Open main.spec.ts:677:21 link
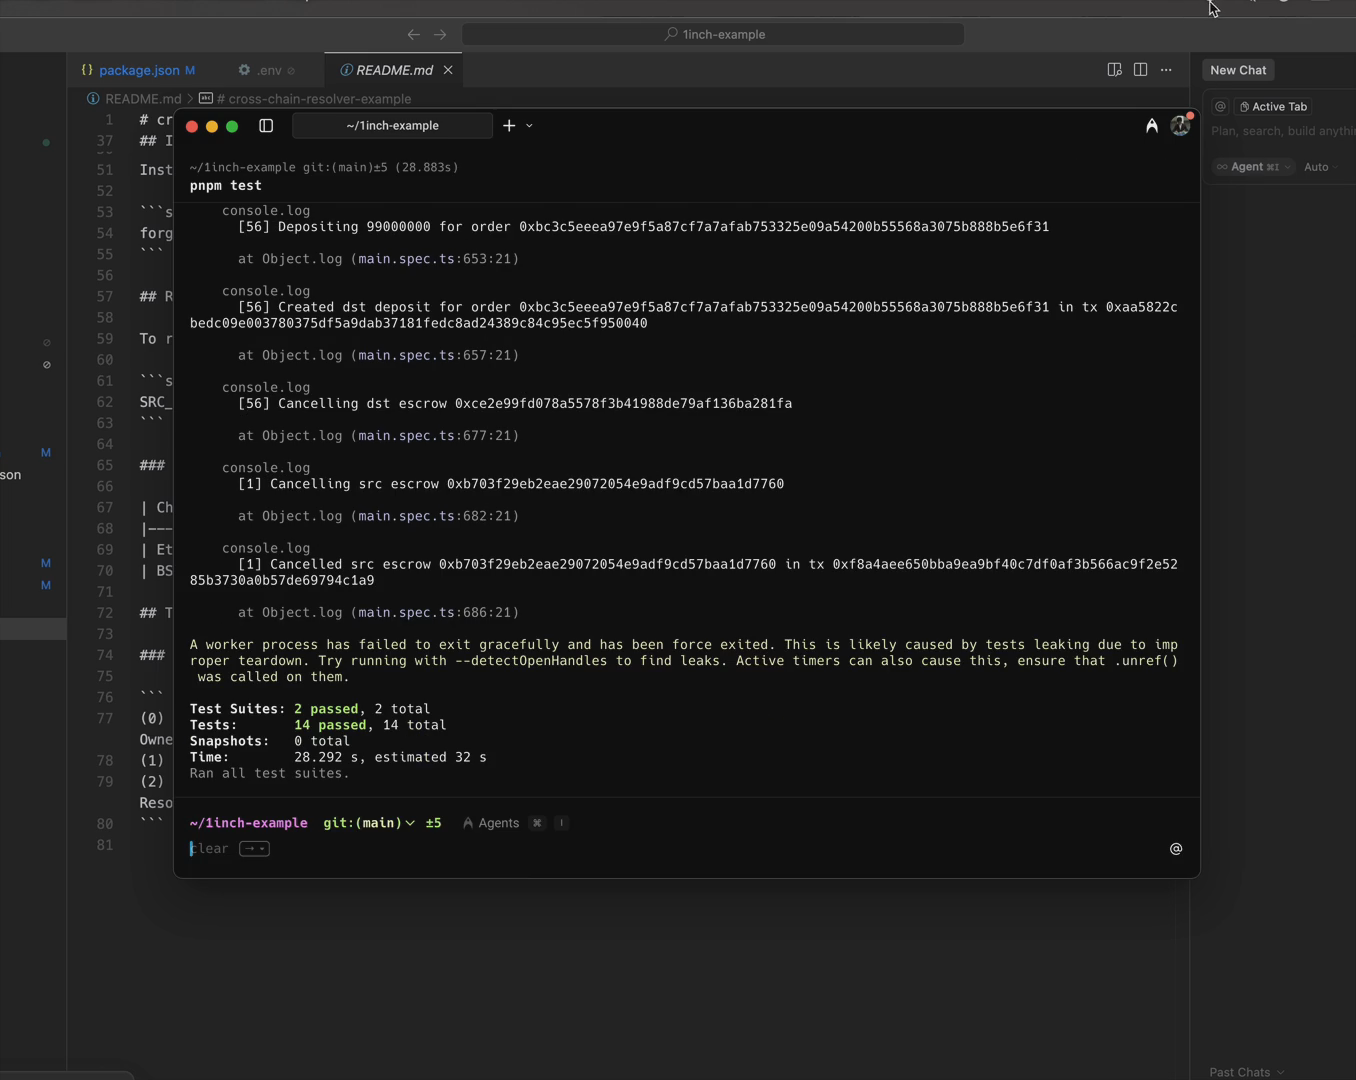 pos(435,436)
